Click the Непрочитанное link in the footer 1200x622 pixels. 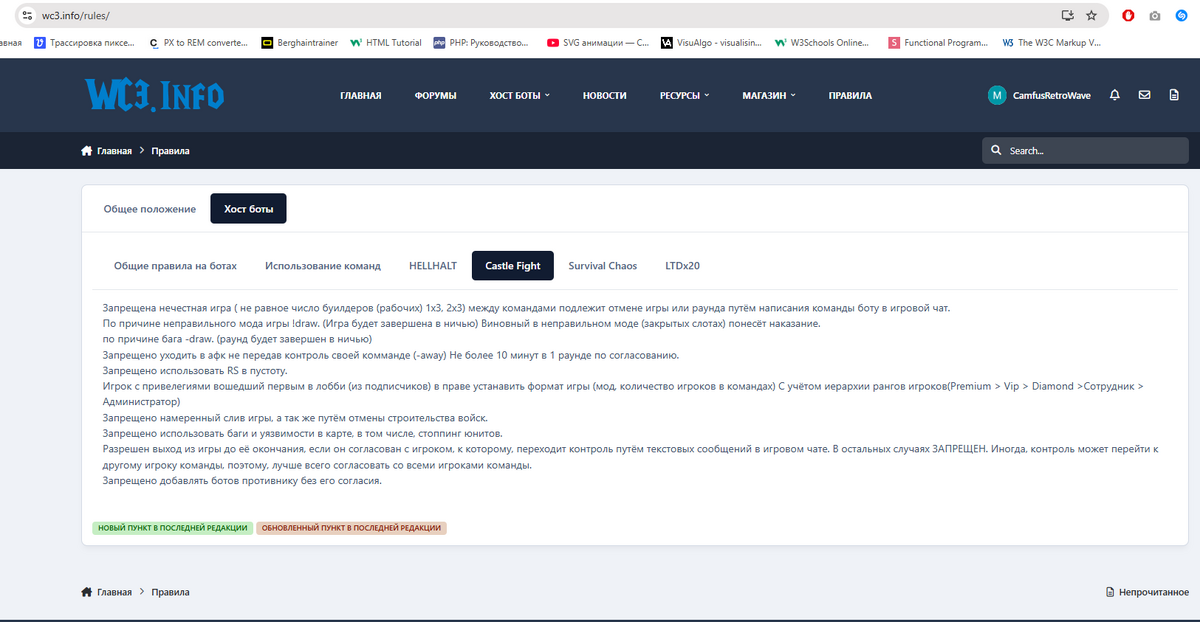click(x=1148, y=592)
